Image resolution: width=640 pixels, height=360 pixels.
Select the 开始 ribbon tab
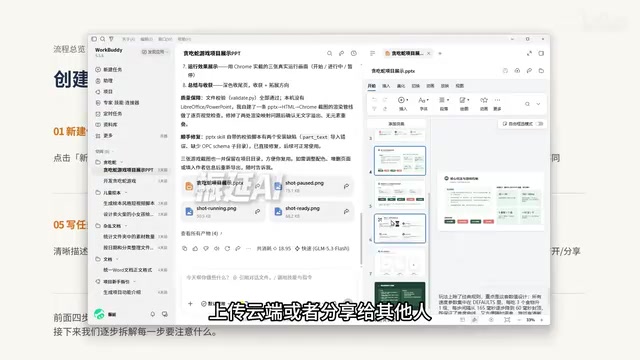(x=371, y=86)
